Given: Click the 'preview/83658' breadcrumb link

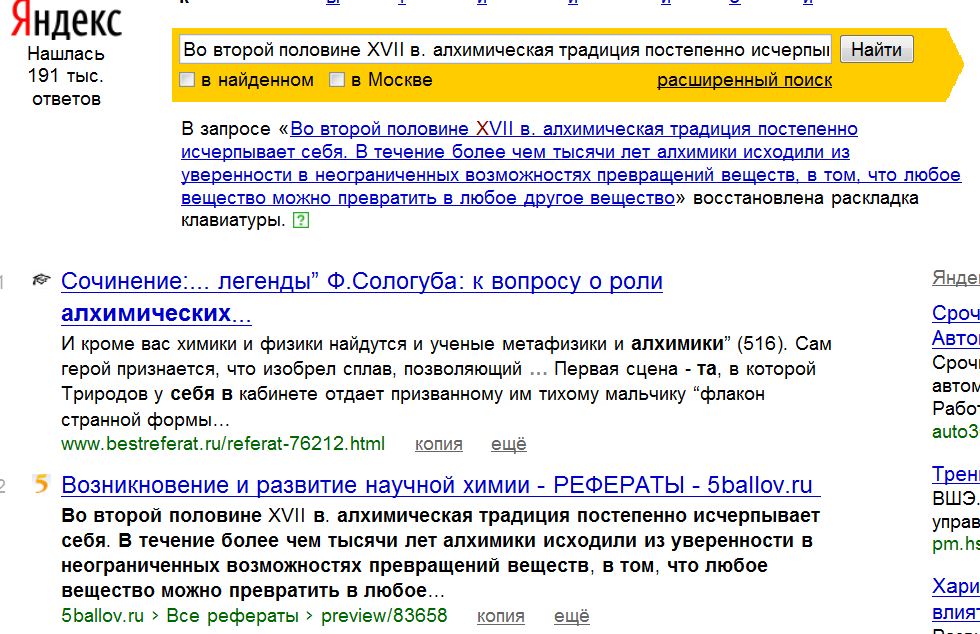Looking at the screenshot, I should [384, 616].
